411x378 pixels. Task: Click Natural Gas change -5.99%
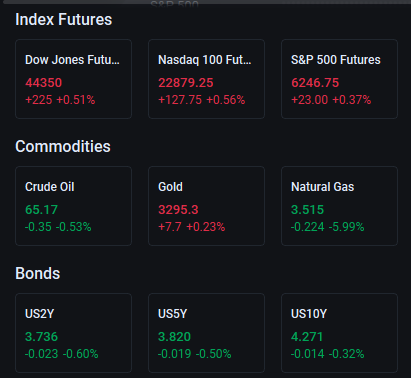(347, 227)
